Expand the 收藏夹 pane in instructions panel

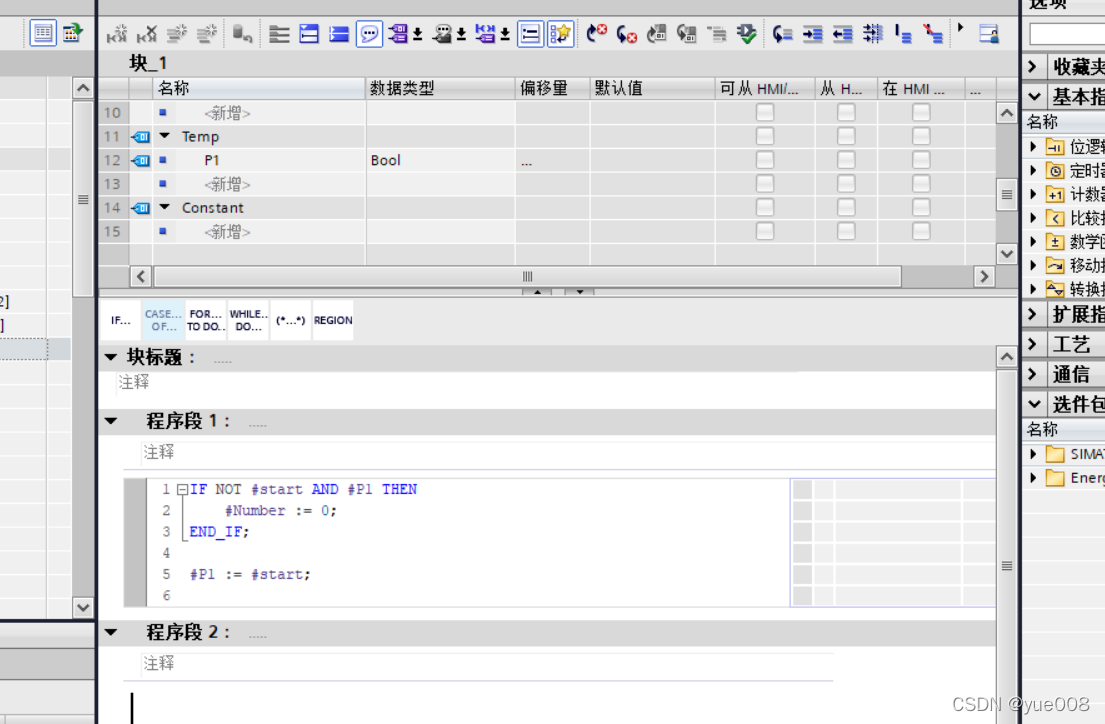tap(1032, 67)
